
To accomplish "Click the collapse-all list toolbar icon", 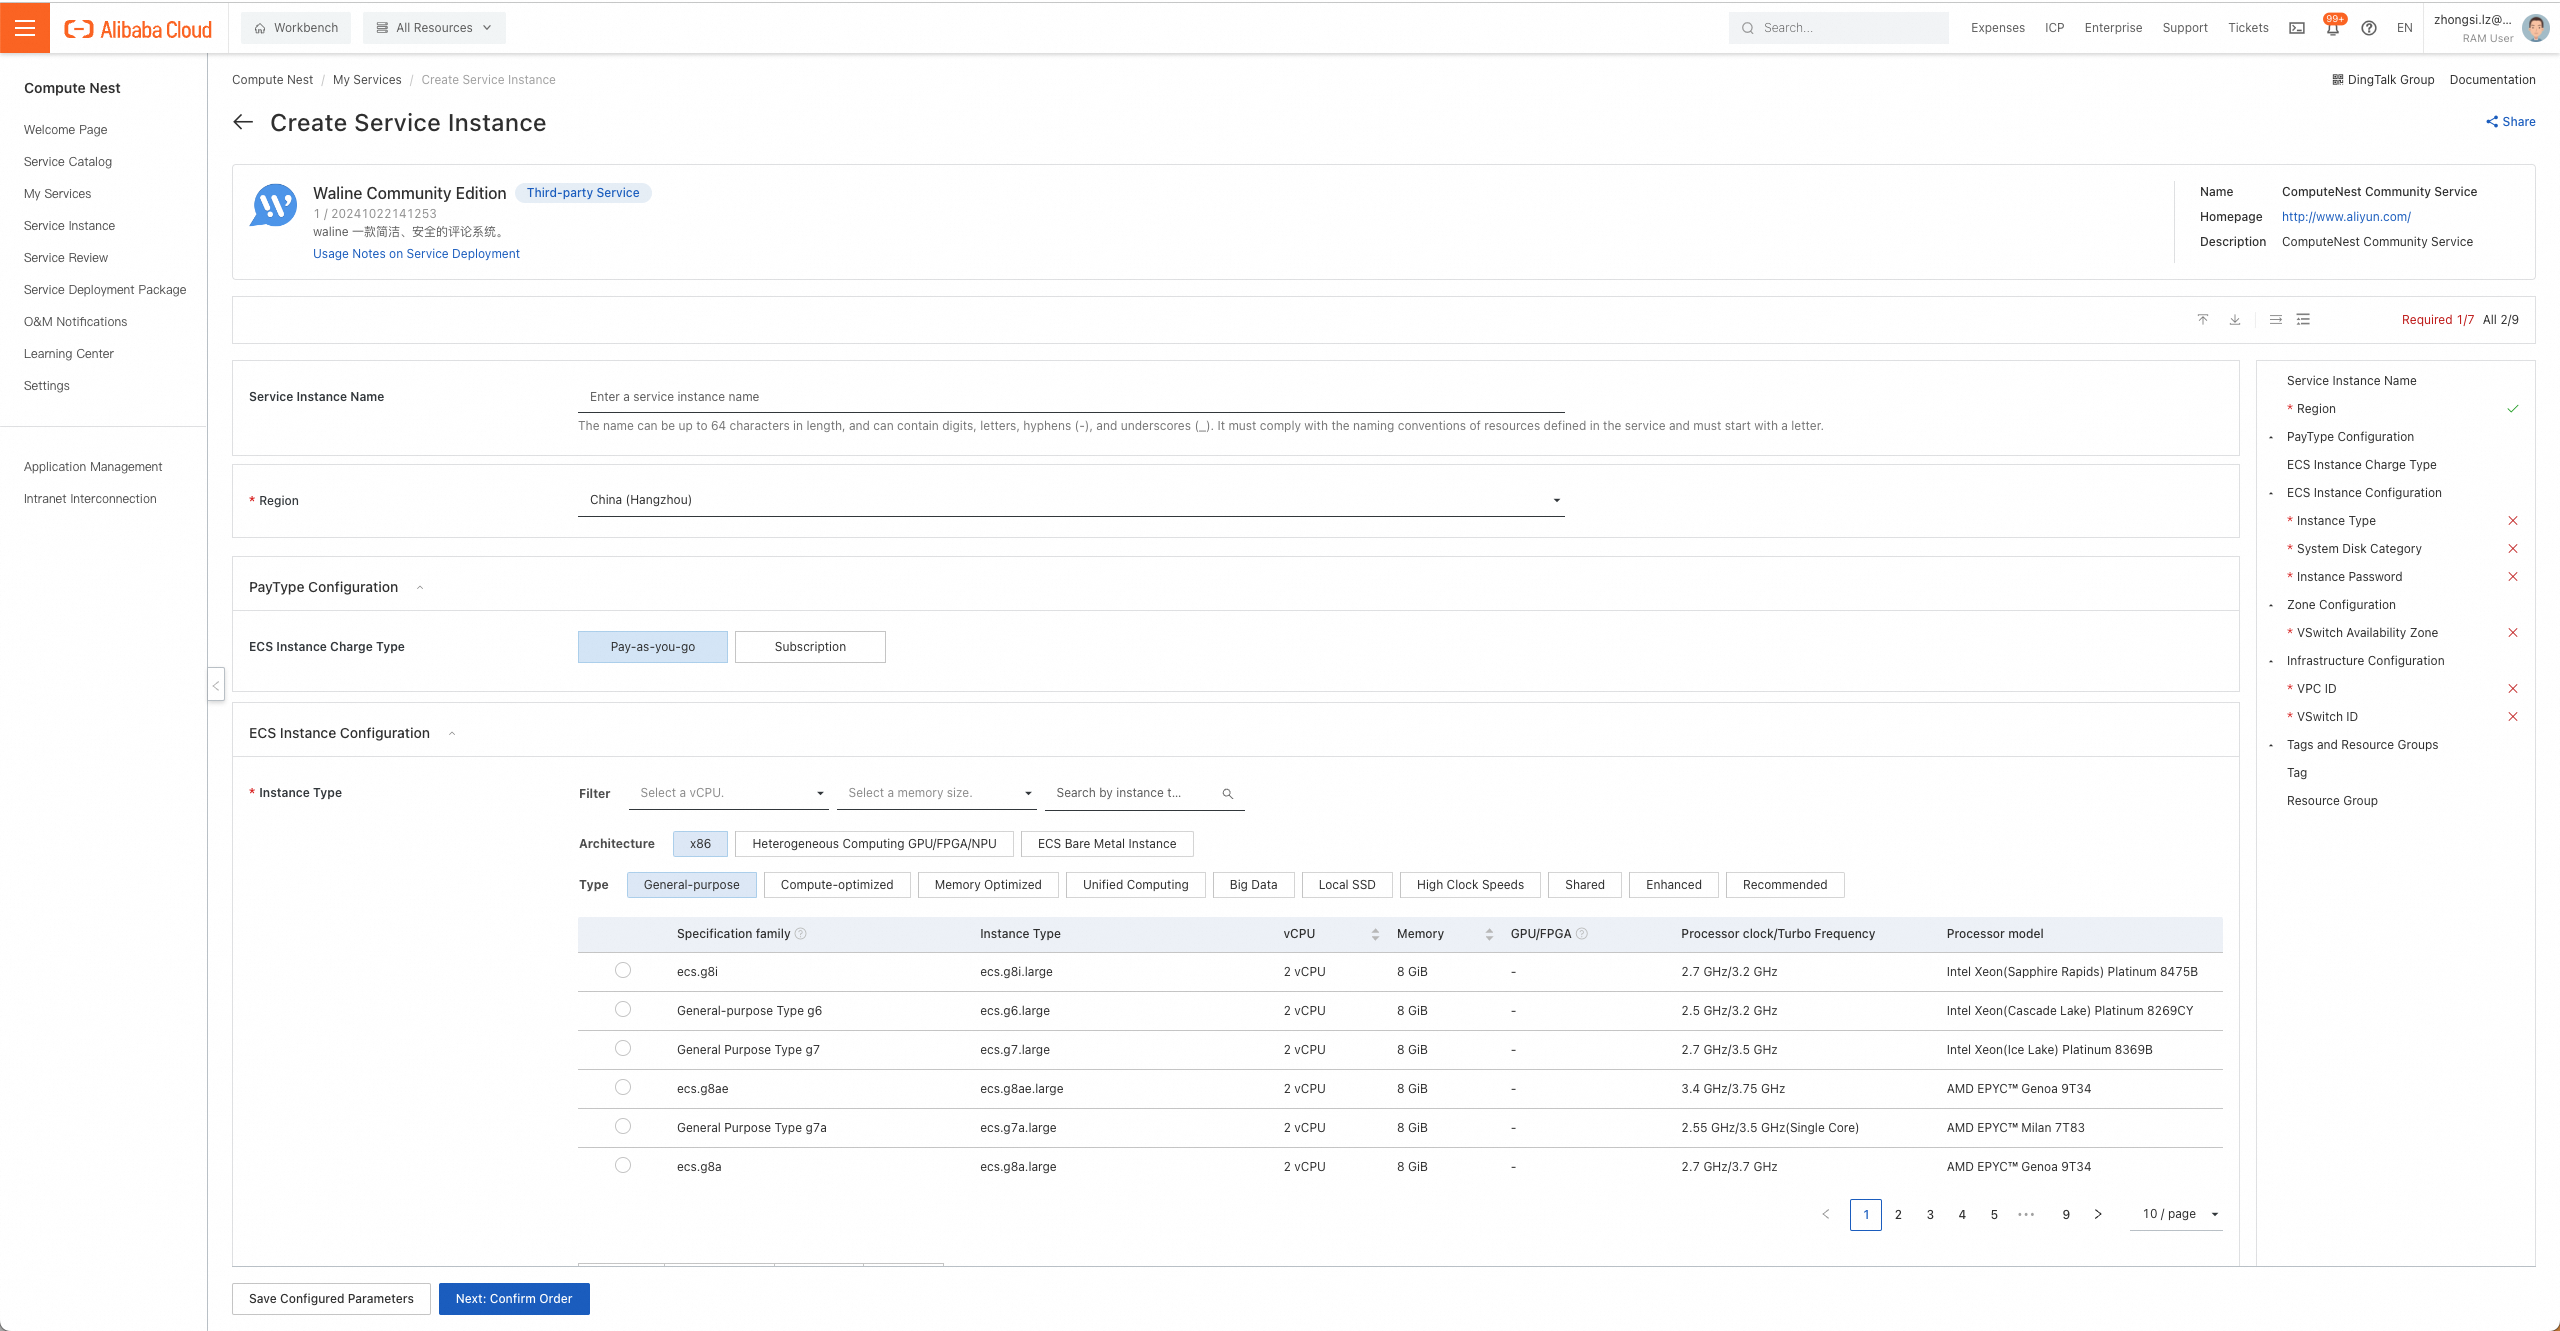I will click(2275, 320).
